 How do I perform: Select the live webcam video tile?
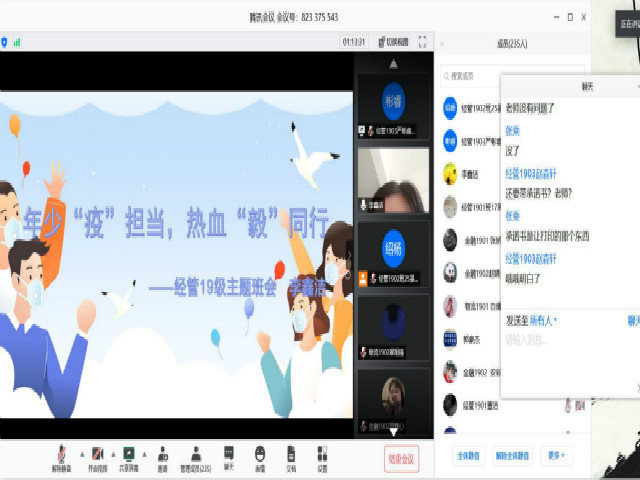coord(393,180)
